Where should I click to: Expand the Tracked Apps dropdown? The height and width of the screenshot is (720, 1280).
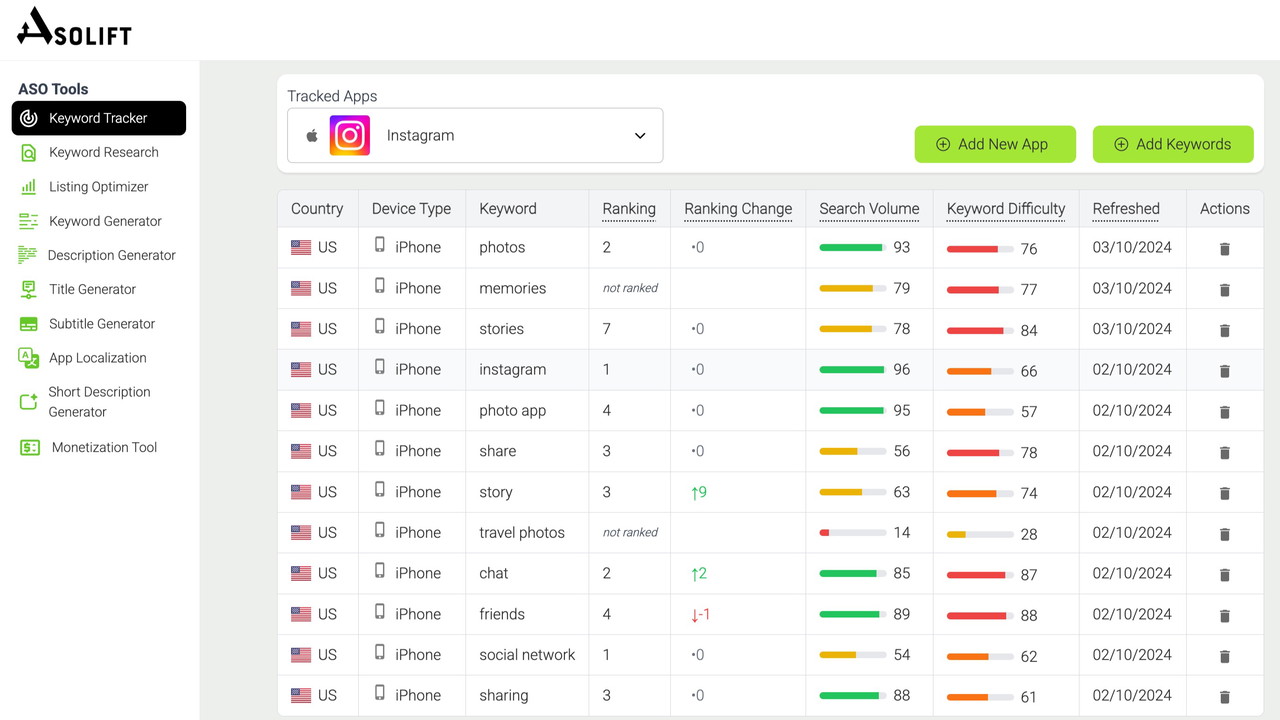[x=475, y=135]
